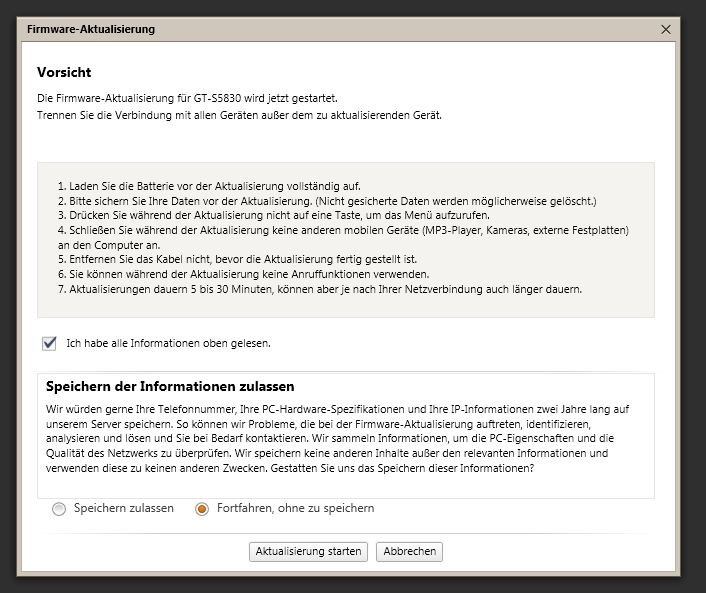
Task: Click the Vorsicht heading
Action: (x=64, y=72)
